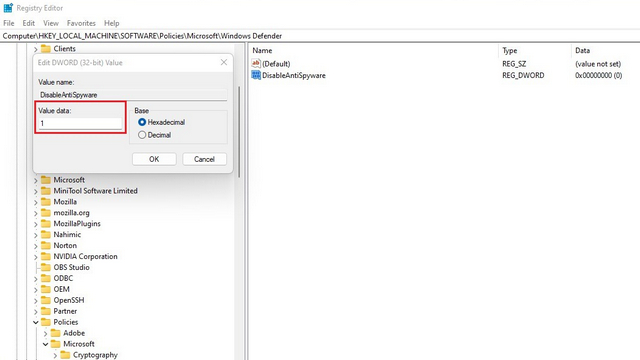Click the Mozilla folder icon
640x360 pixels.
pos(46,202)
